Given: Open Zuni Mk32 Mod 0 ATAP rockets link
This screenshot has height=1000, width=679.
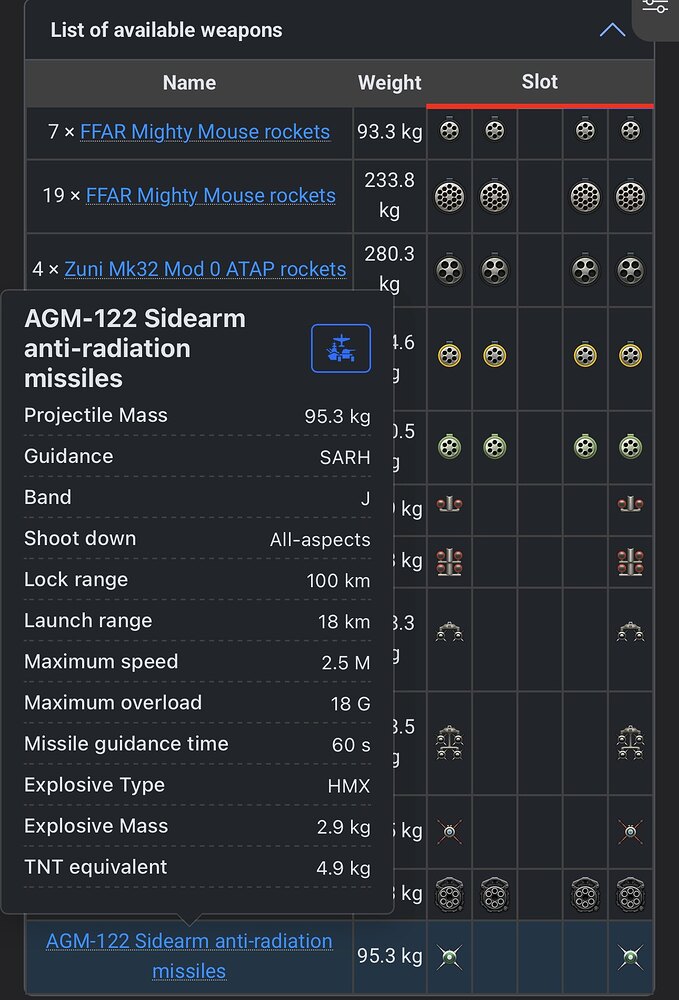Looking at the screenshot, I should point(205,269).
